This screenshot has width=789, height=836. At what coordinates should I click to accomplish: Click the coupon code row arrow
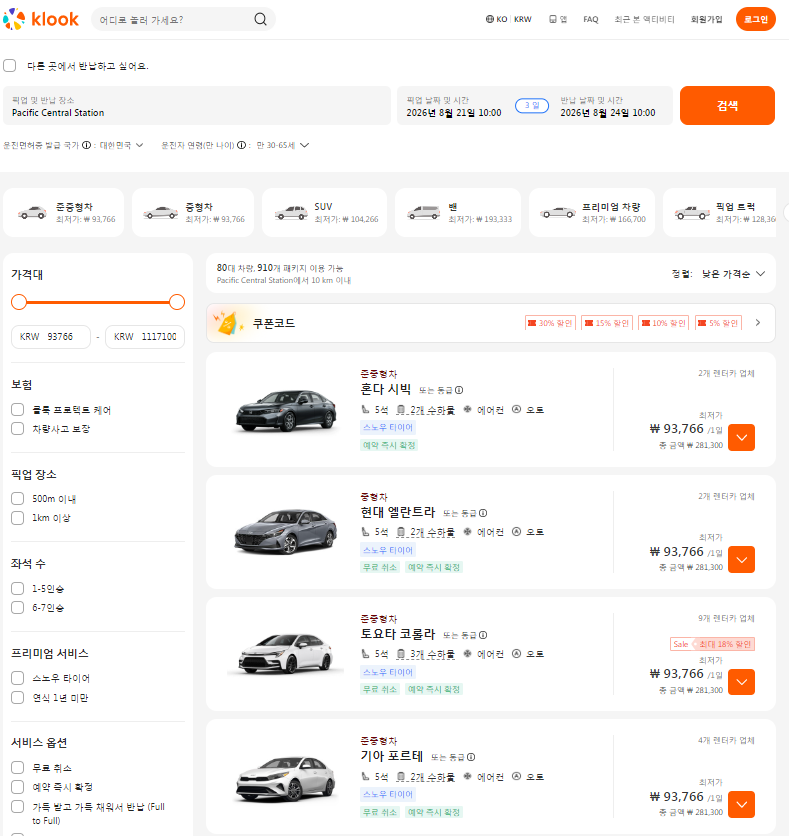point(758,323)
